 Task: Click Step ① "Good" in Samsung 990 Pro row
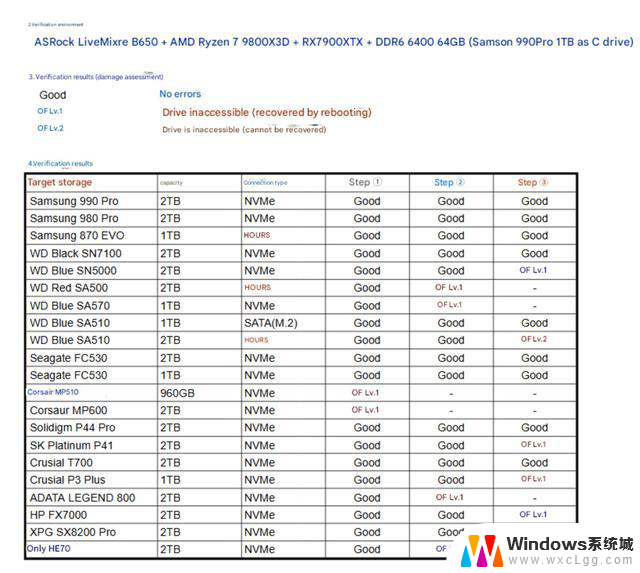click(x=367, y=201)
